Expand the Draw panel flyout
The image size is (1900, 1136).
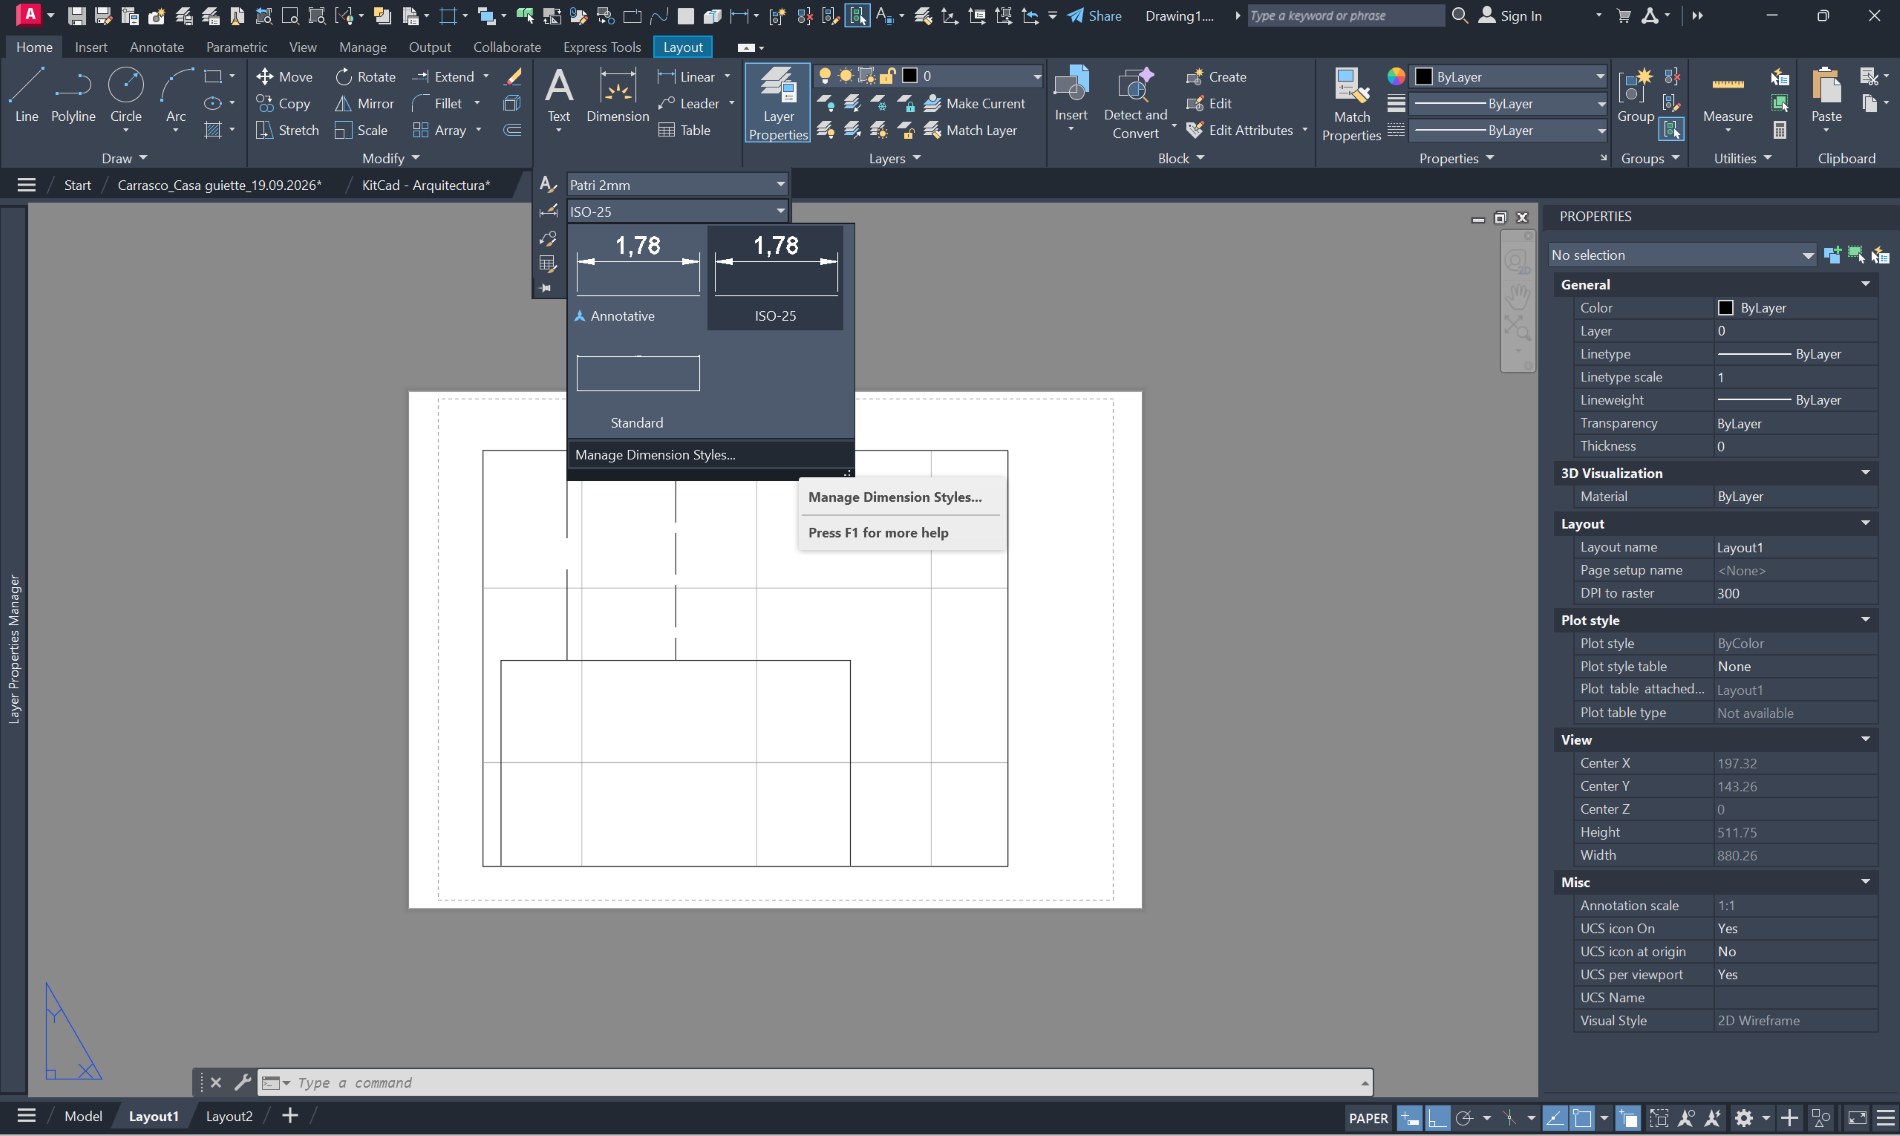coord(124,158)
